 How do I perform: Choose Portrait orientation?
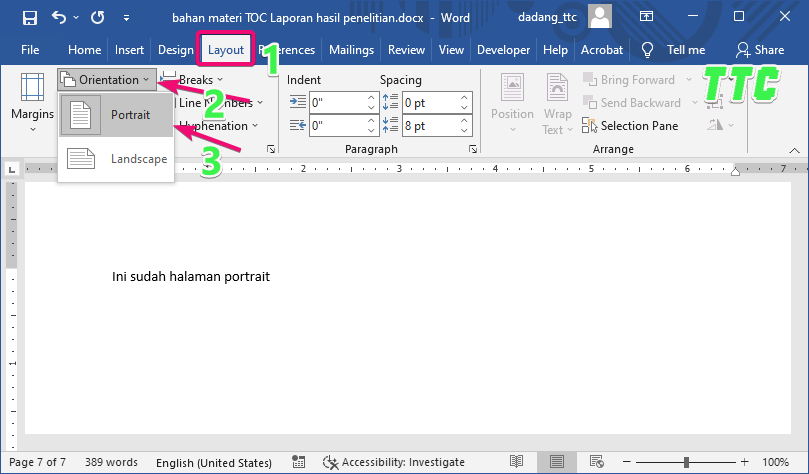point(116,115)
